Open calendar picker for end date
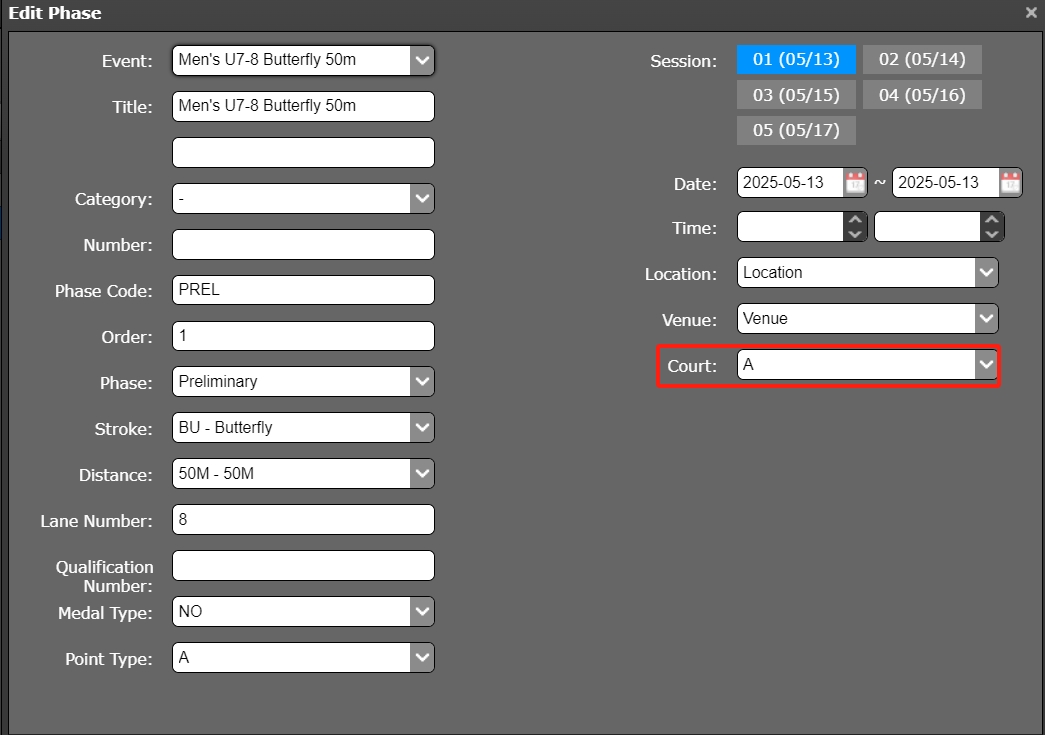This screenshot has height=735, width=1045. 1010,183
